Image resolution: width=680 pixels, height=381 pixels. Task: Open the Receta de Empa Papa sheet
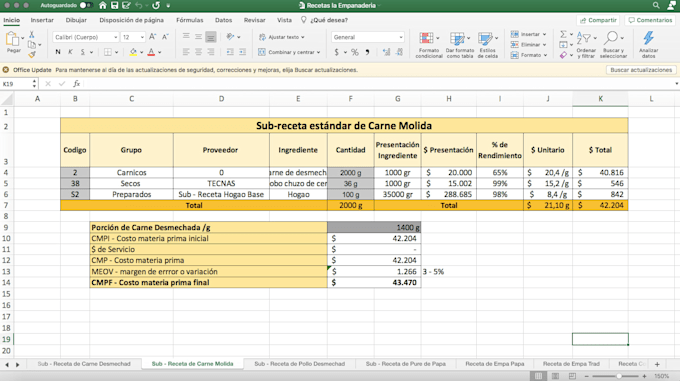click(494, 364)
